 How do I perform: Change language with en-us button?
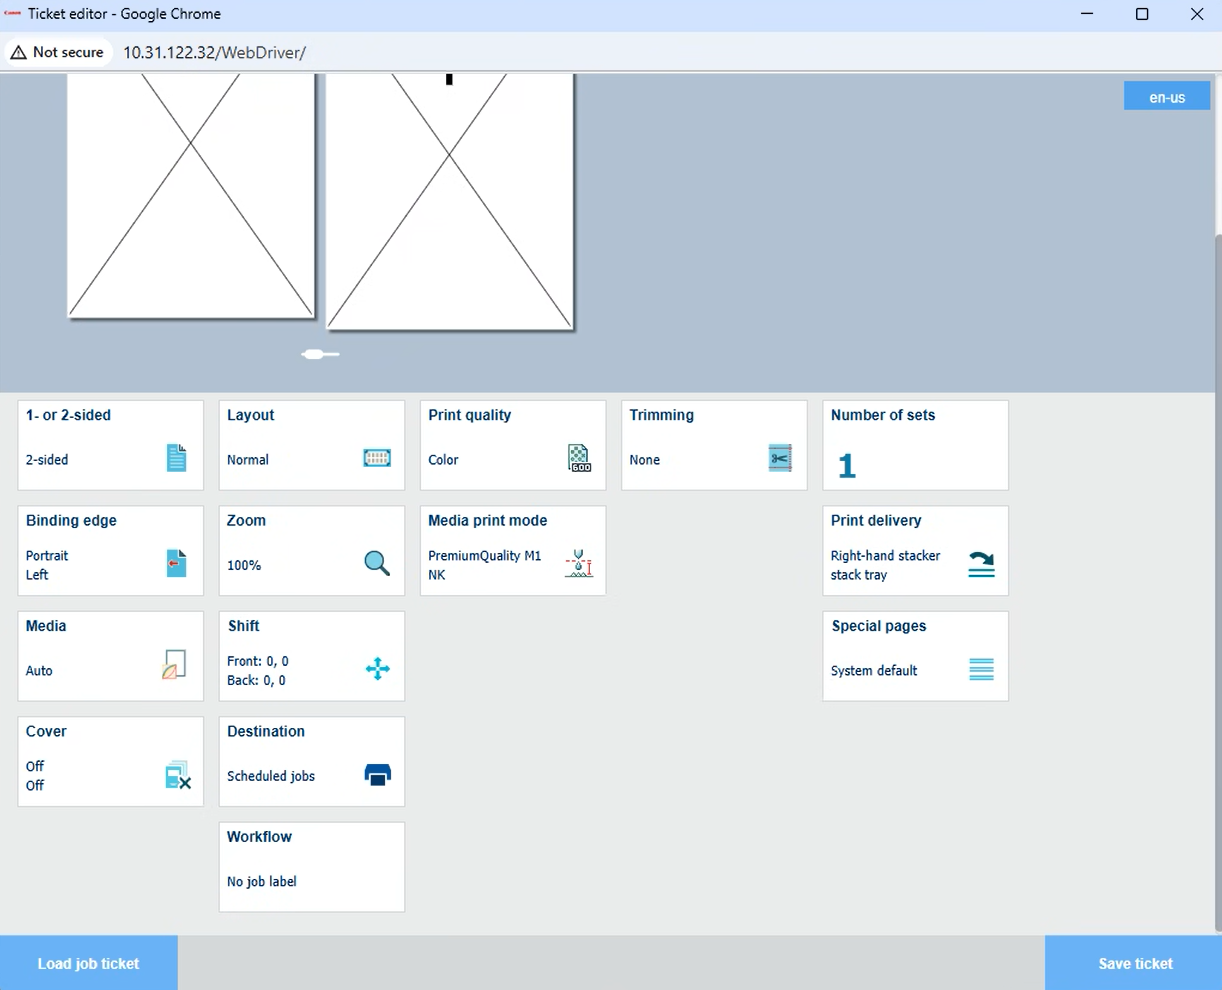tap(1167, 97)
